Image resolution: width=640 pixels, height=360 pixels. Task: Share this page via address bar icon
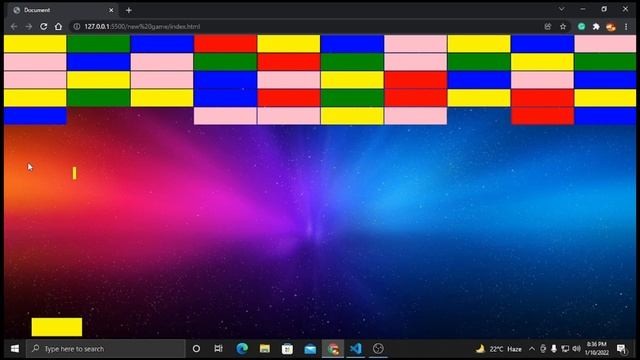tap(548, 27)
